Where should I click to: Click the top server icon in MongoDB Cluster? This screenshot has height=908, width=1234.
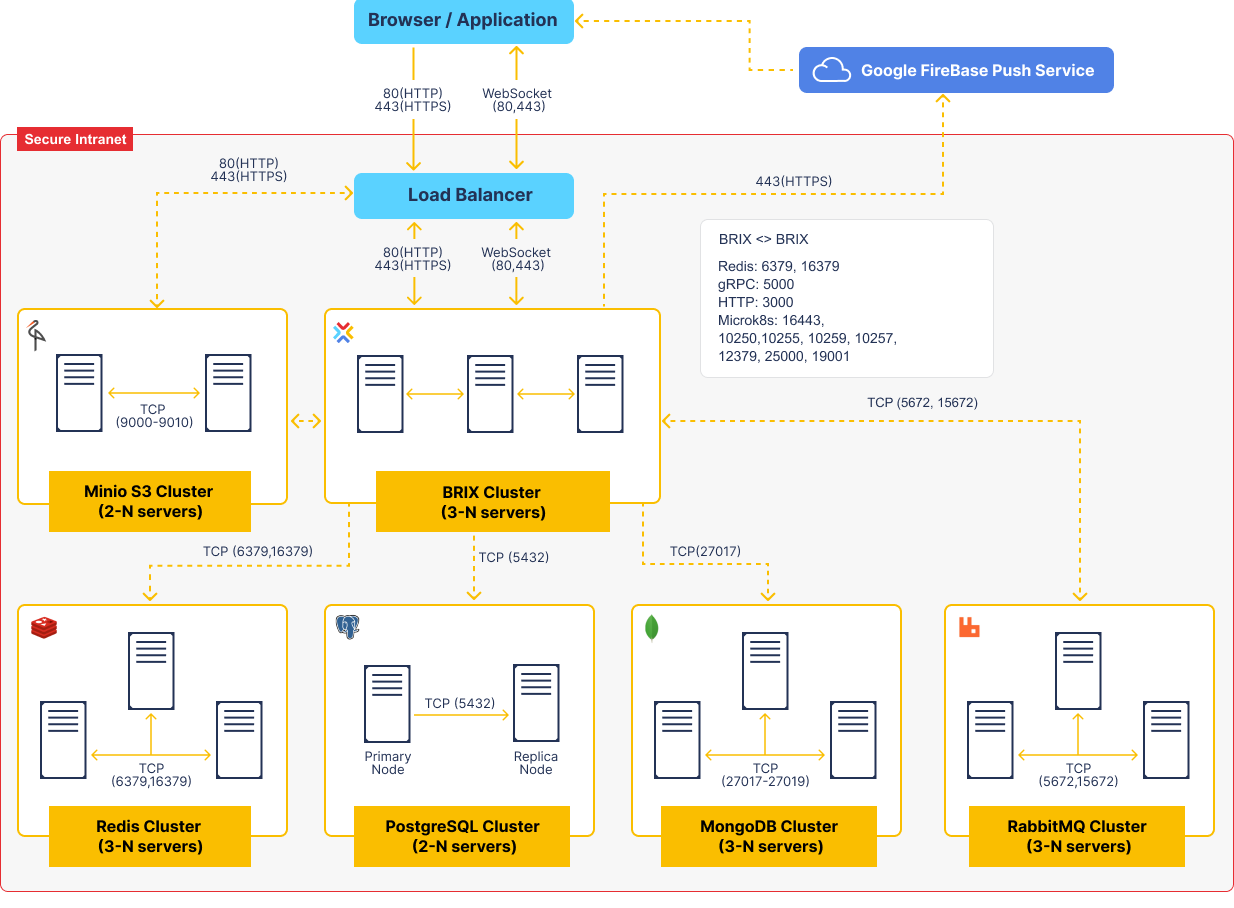click(x=765, y=671)
